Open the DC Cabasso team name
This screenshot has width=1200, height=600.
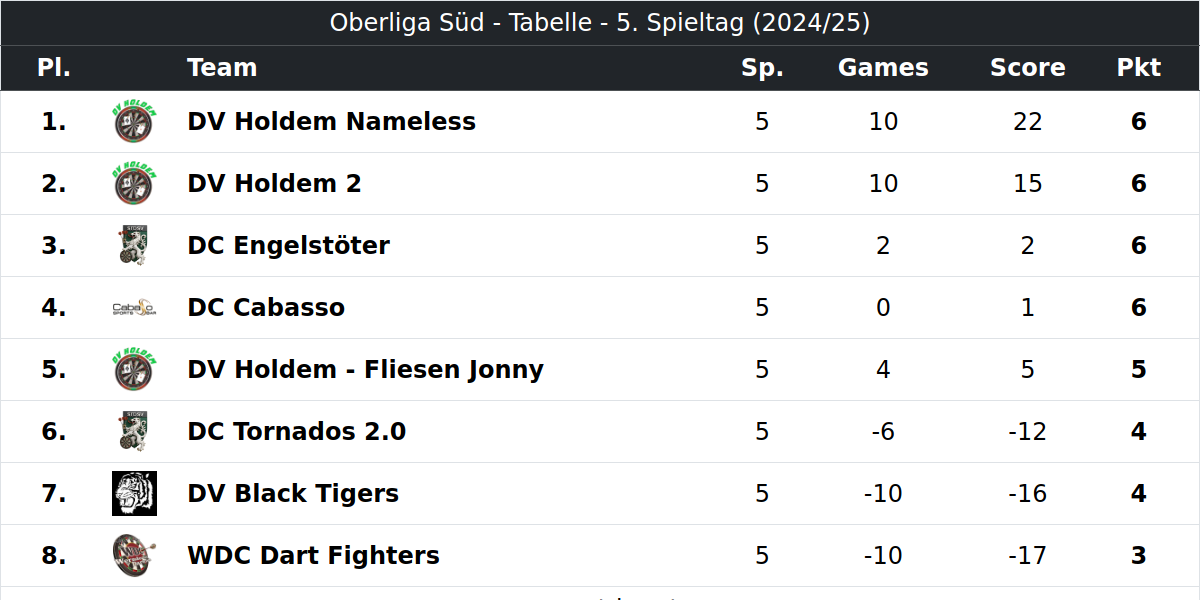click(x=266, y=308)
